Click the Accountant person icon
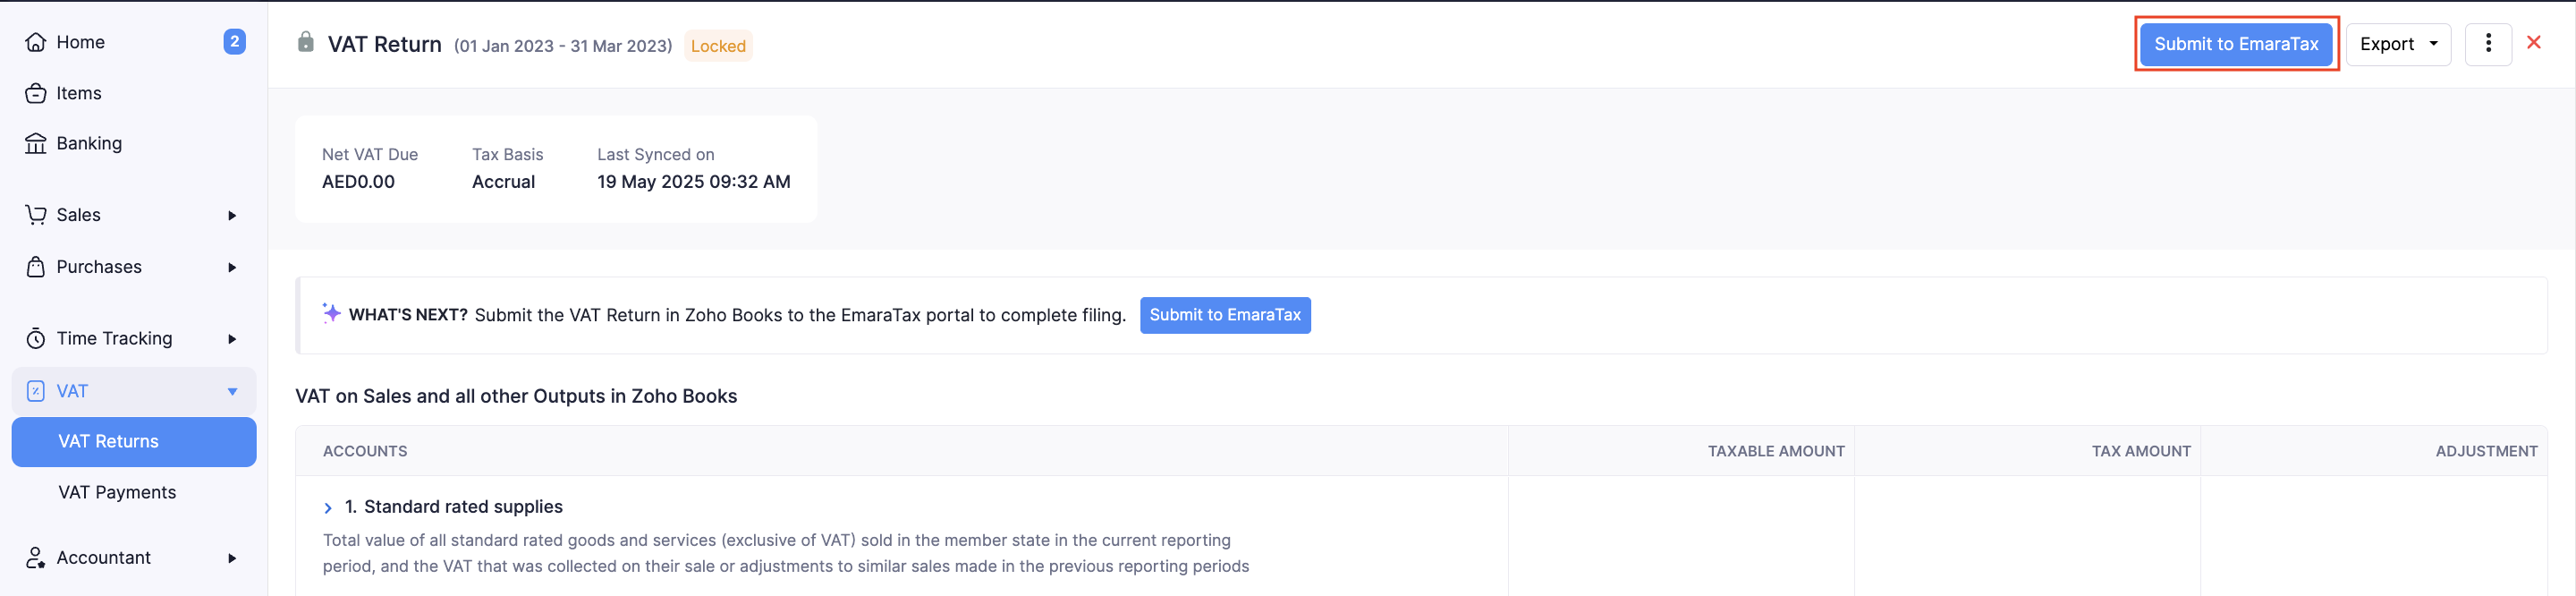This screenshot has height=596, width=2576. pos(36,558)
